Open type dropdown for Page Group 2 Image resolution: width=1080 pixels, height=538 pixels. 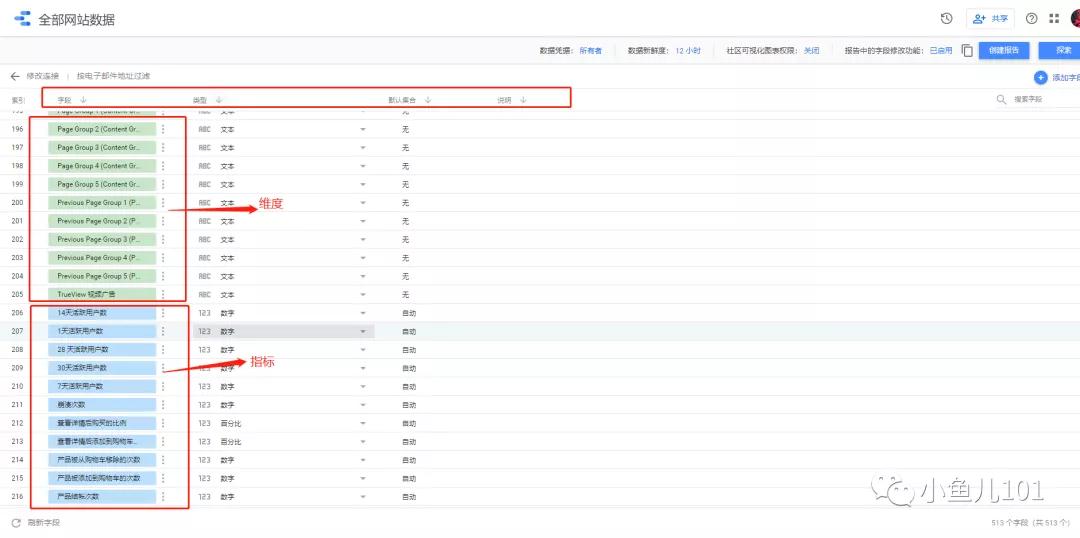click(x=363, y=130)
